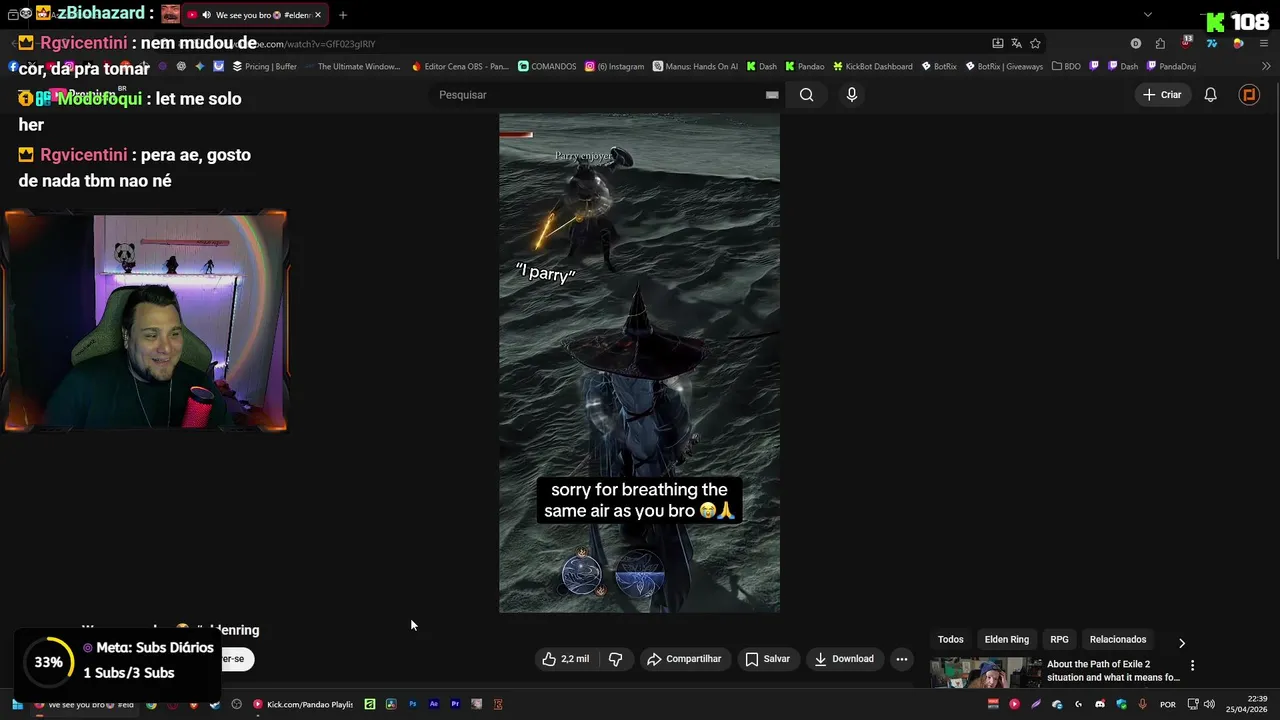This screenshot has height=720, width=1280.
Task: Open the PandaDruj bookmark
Action: pyautogui.click(x=1171, y=67)
